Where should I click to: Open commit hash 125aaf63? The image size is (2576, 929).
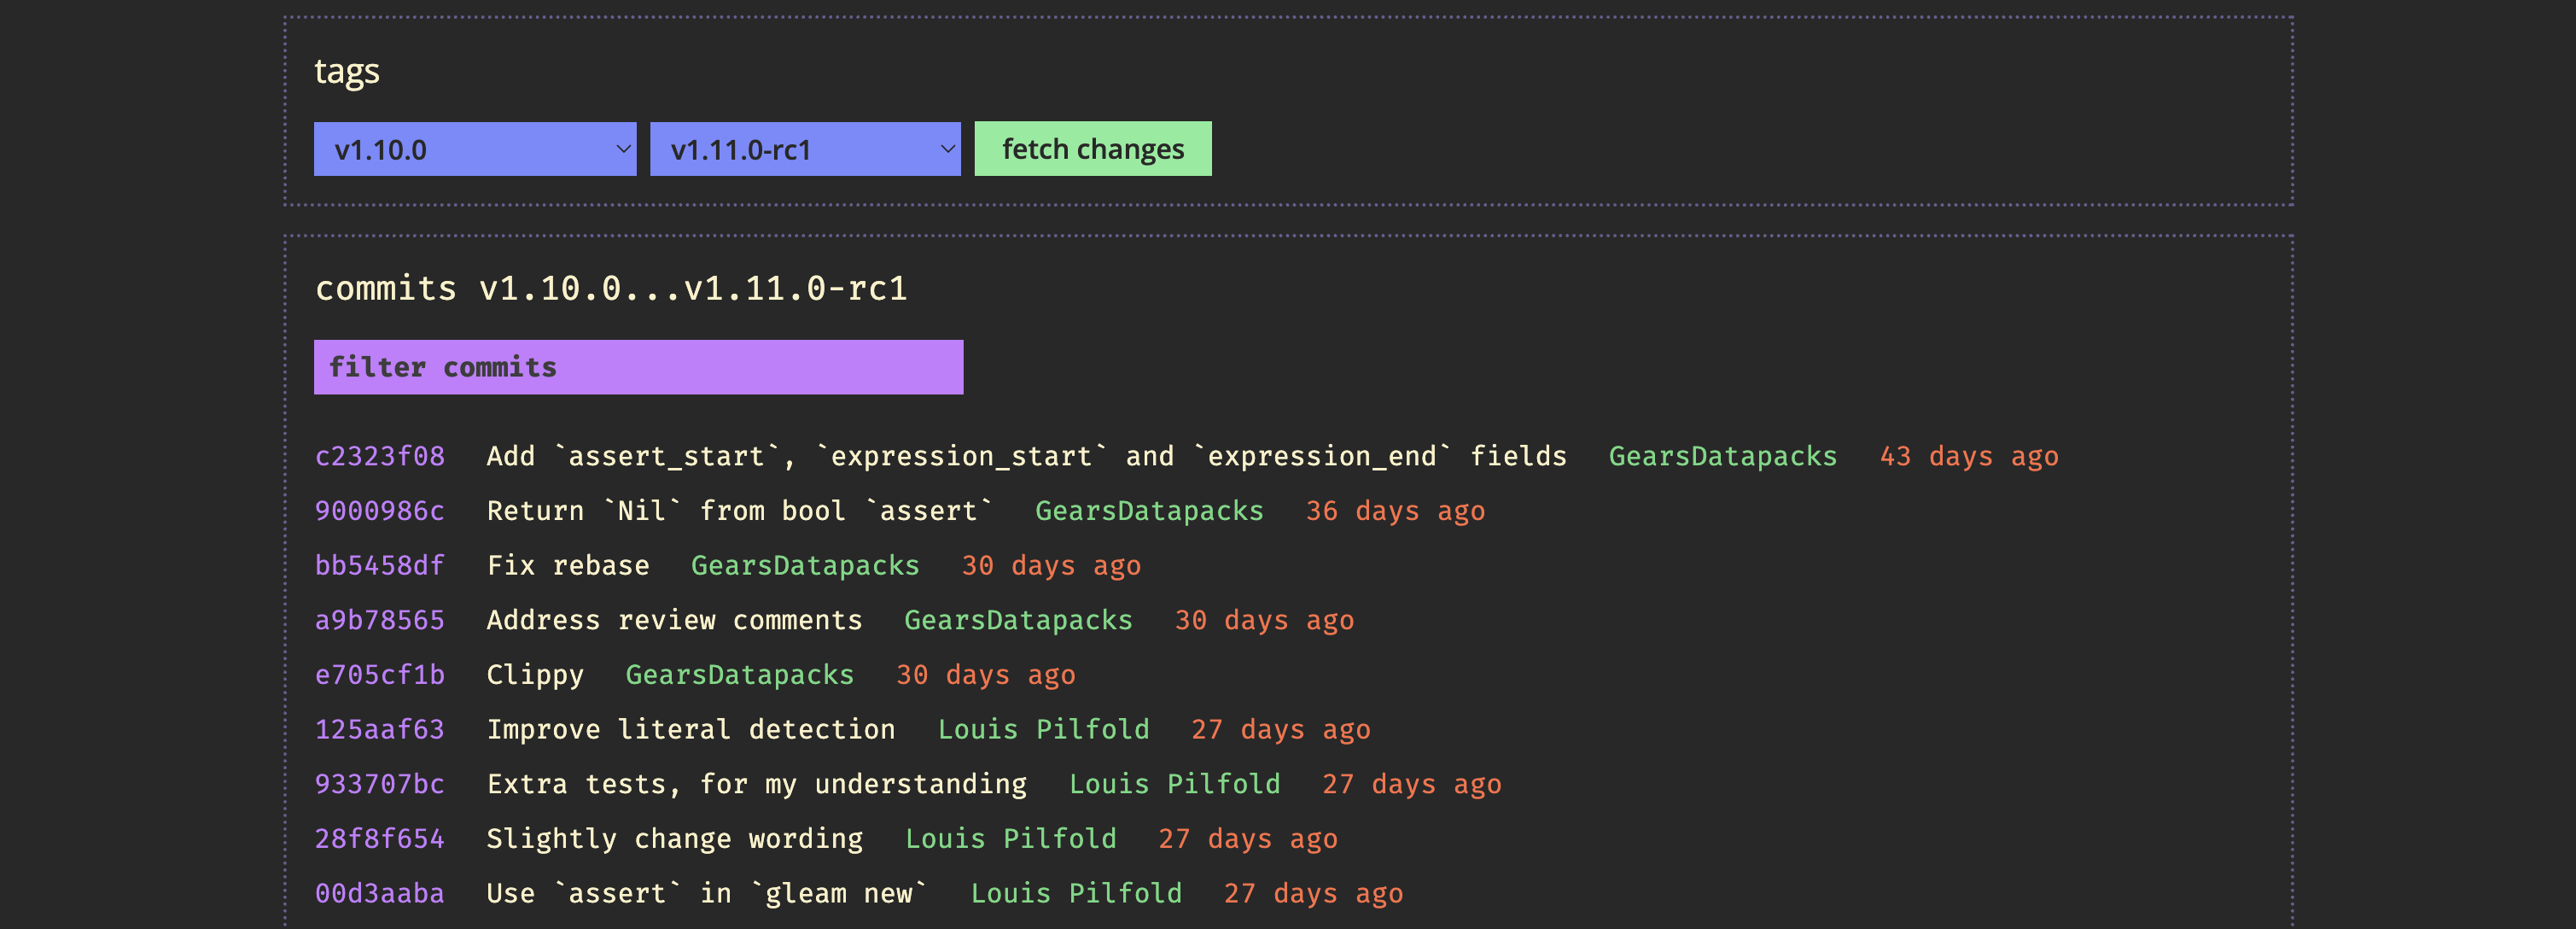pyautogui.click(x=379, y=729)
